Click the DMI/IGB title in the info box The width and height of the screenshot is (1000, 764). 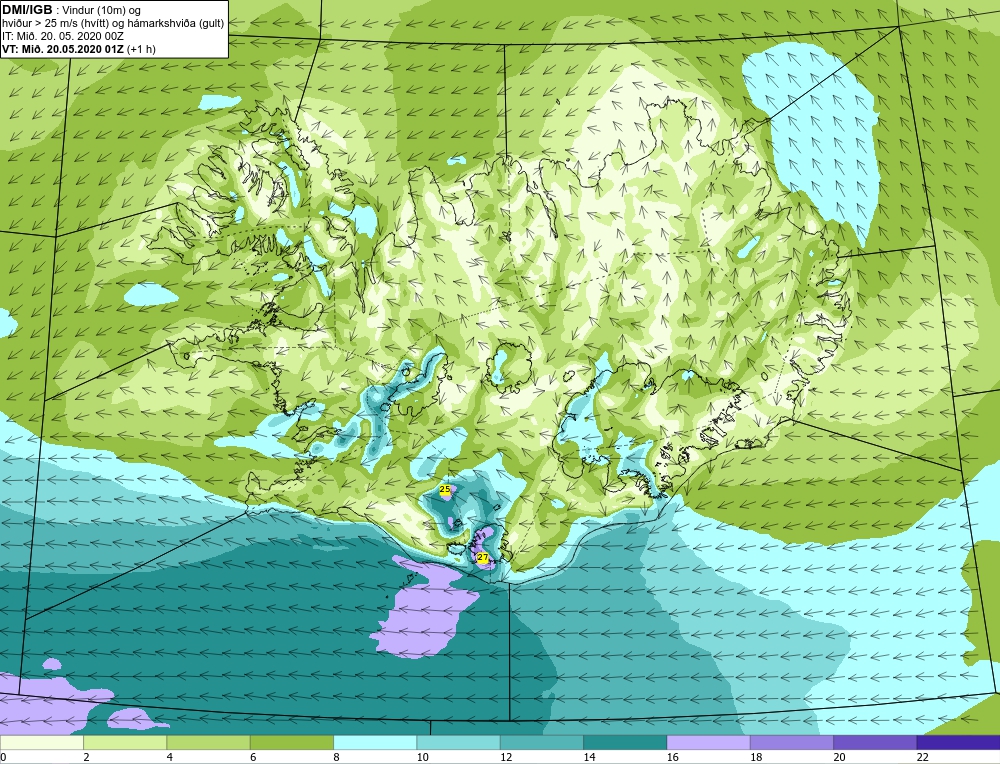pyautogui.click(x=27, y=10)
